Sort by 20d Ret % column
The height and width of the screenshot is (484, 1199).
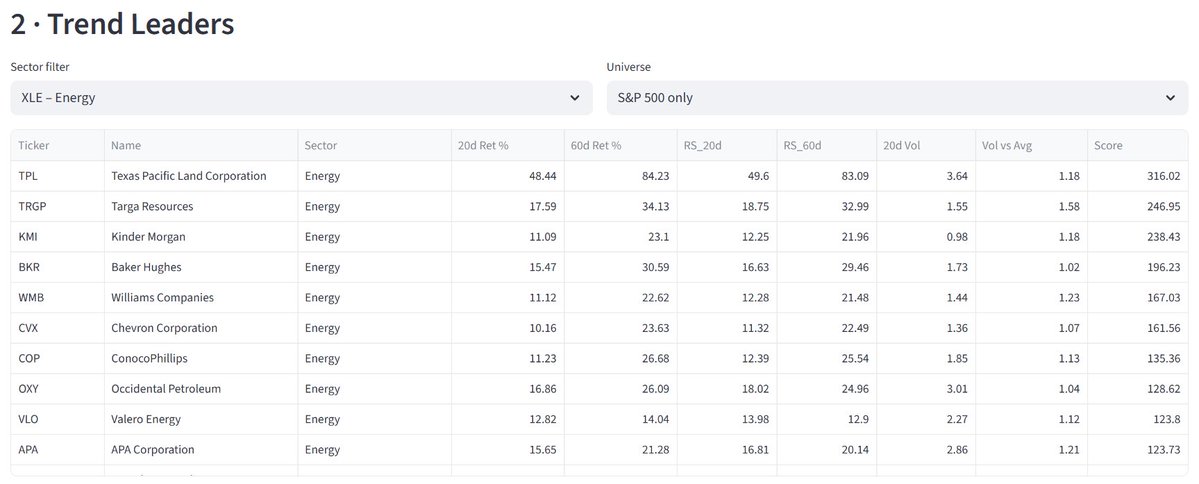pyautogui.click(x=483, y=145)
